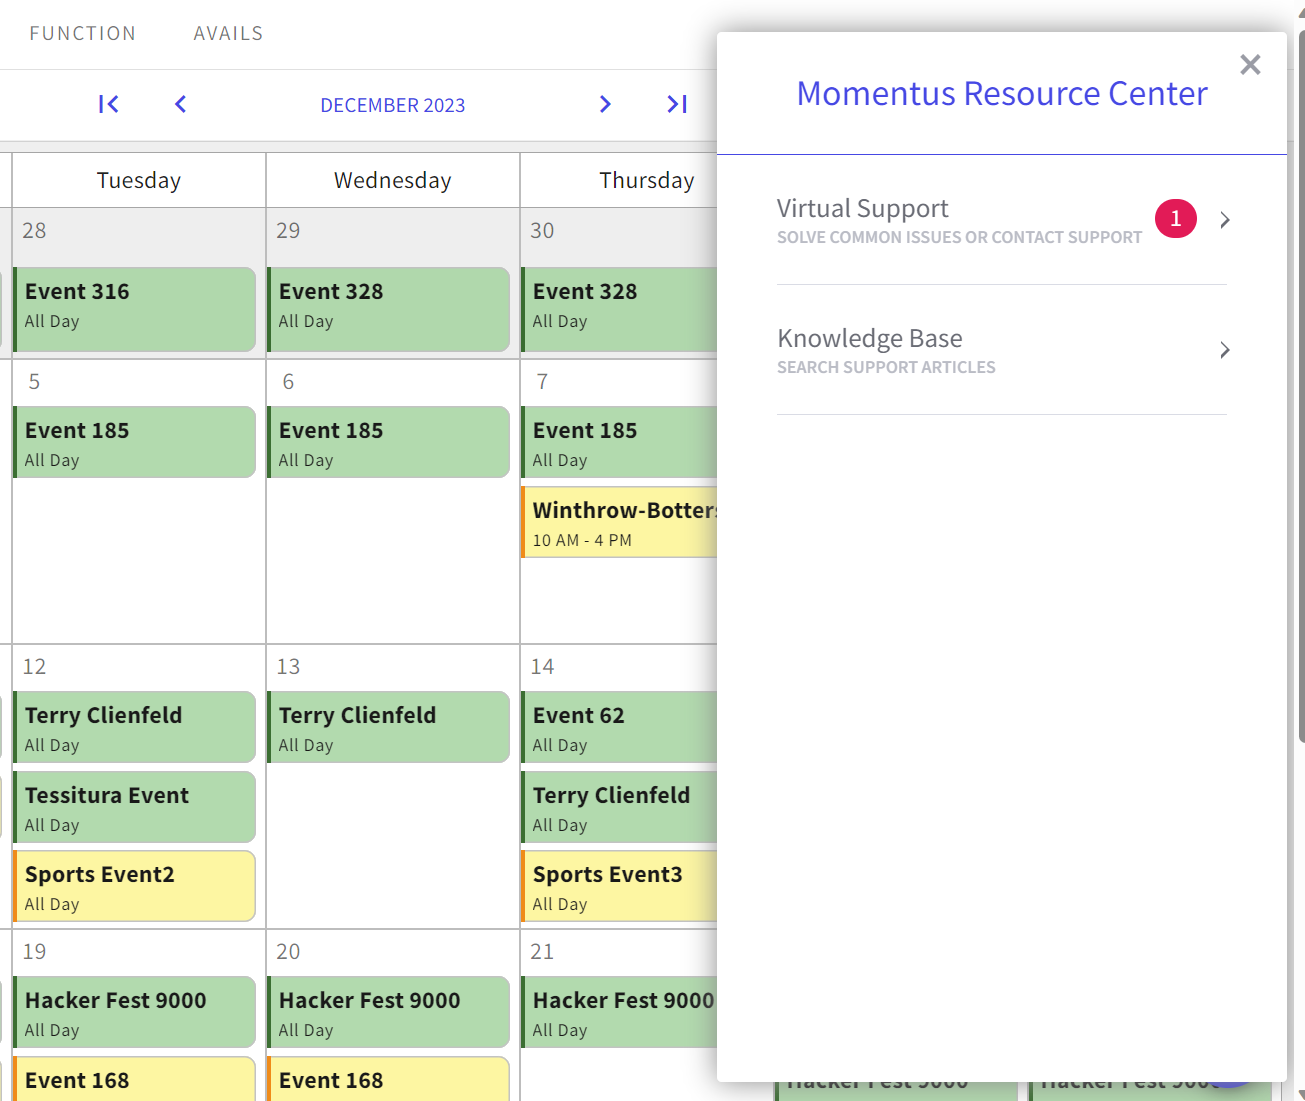Select Sports Event2 on Tuesday the 12th
1305x1101 pixels.
134,886
